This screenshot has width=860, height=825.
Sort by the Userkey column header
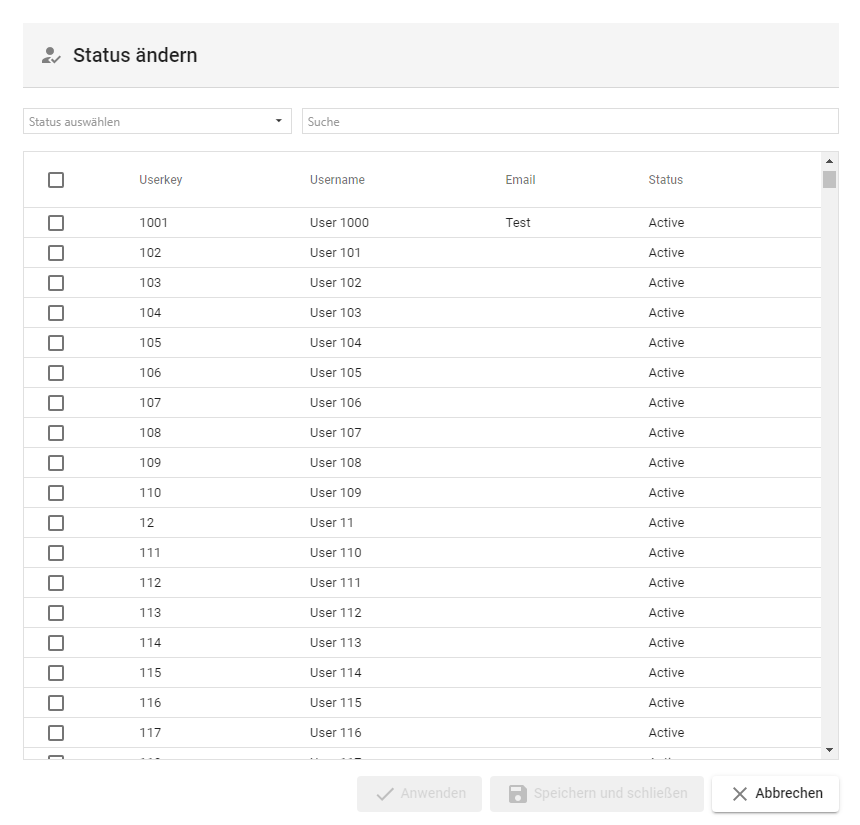point(160,180)
